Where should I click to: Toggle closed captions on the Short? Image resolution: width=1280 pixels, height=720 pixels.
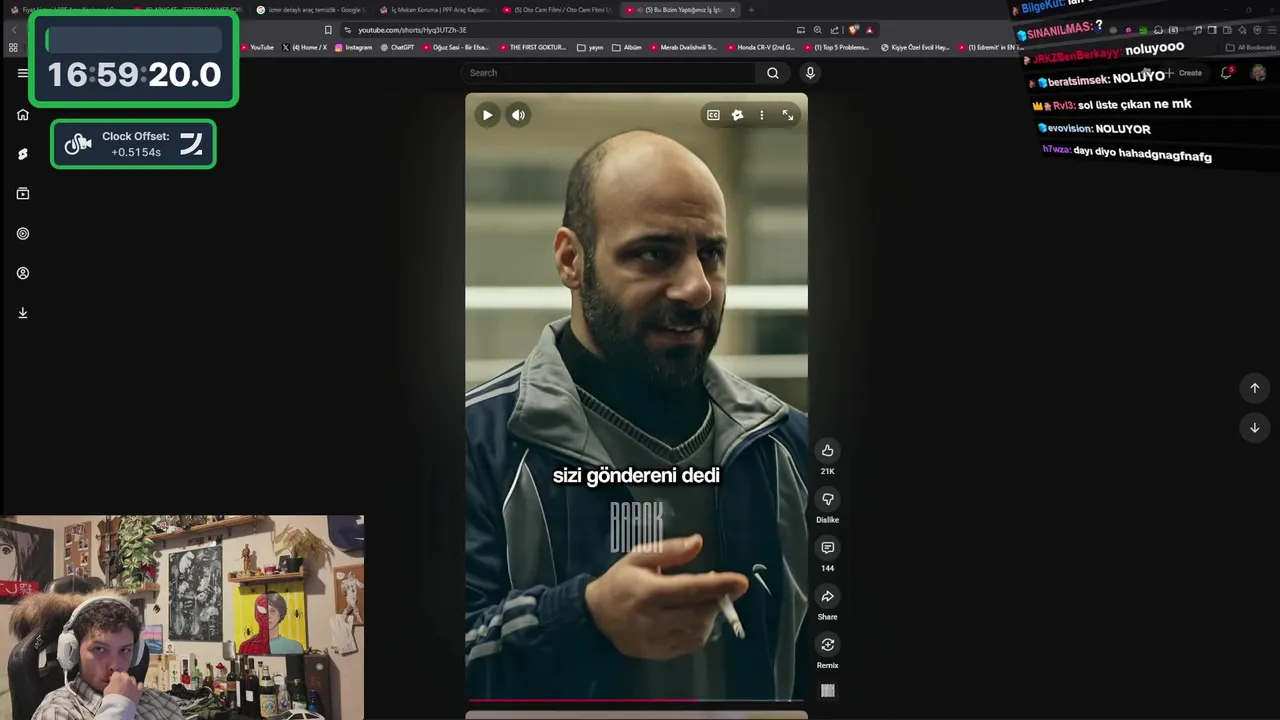click(713, 115)
